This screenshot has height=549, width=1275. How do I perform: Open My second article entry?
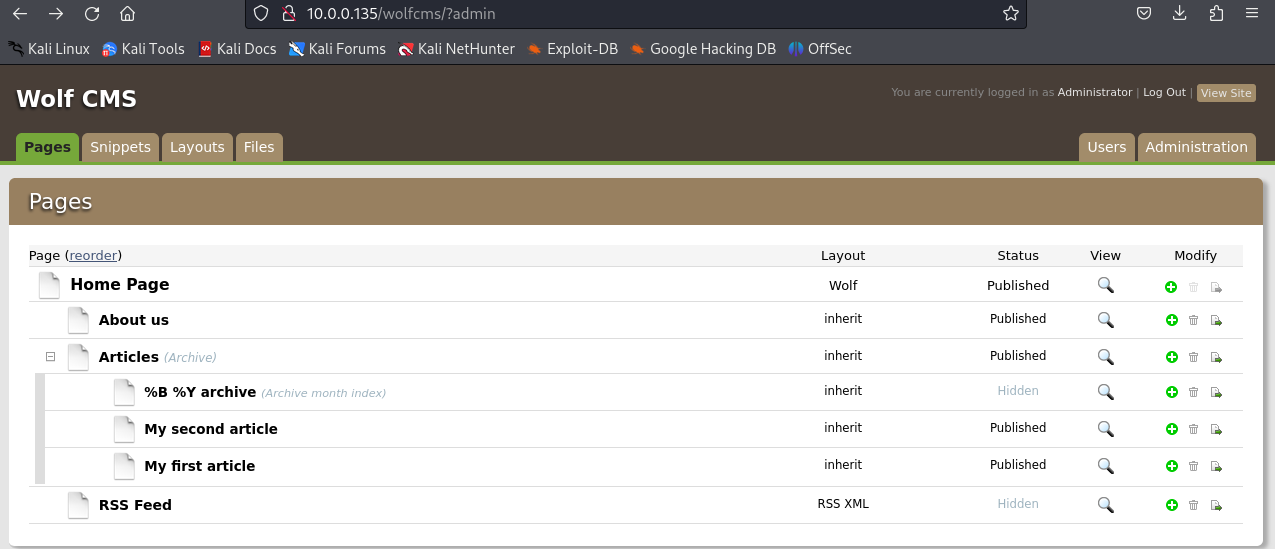click(x=211, y=429)
